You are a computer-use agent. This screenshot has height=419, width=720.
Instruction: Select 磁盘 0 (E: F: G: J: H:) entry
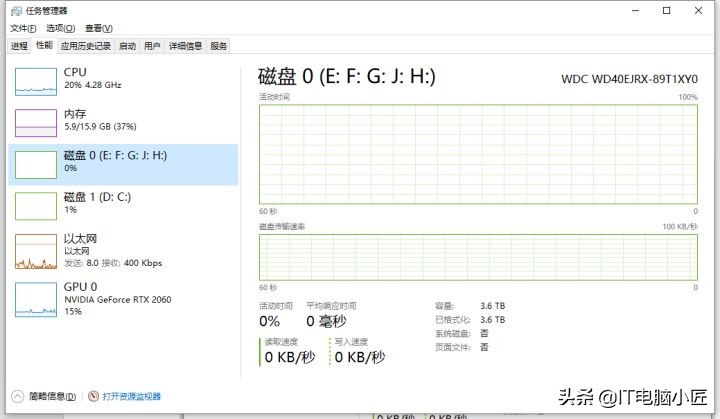coord(123,164)
